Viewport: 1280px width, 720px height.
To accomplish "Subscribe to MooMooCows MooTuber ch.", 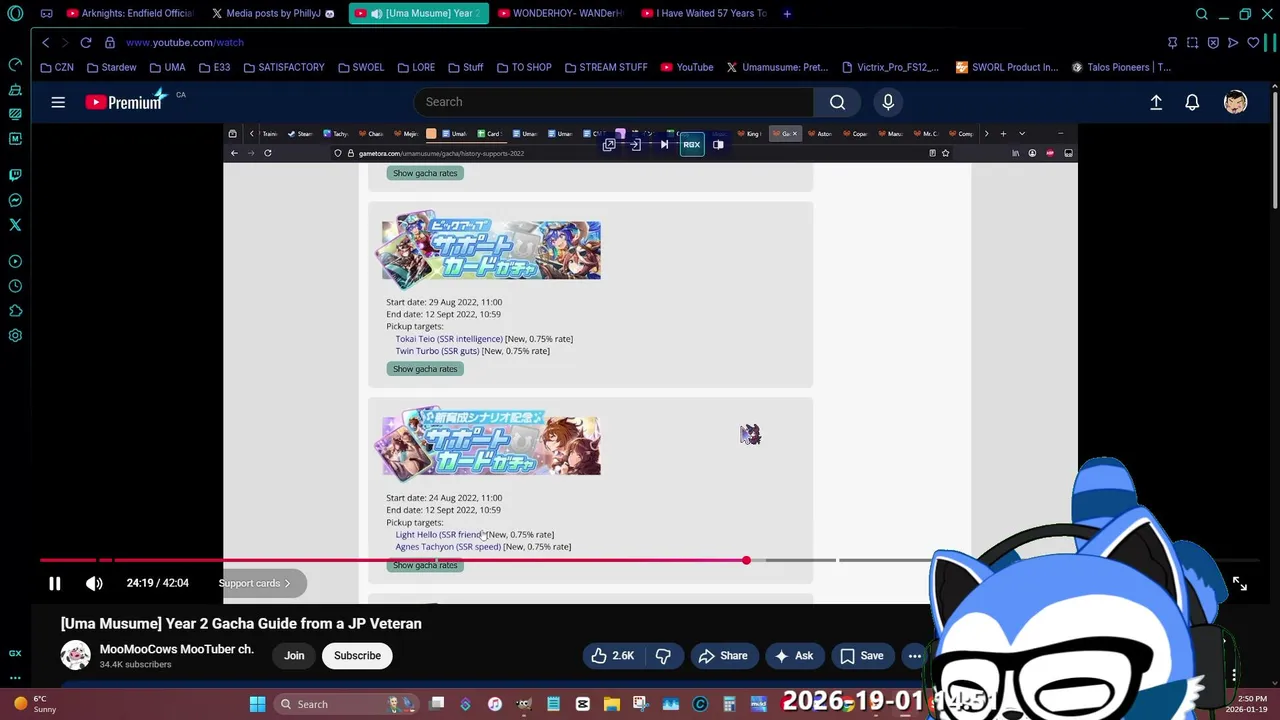I will coord(357,656).
